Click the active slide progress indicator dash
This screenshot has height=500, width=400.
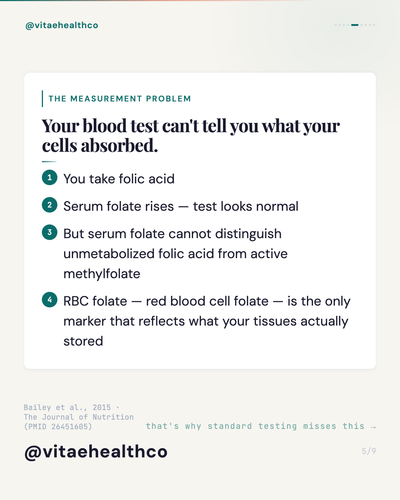click(x=355, y=25)
